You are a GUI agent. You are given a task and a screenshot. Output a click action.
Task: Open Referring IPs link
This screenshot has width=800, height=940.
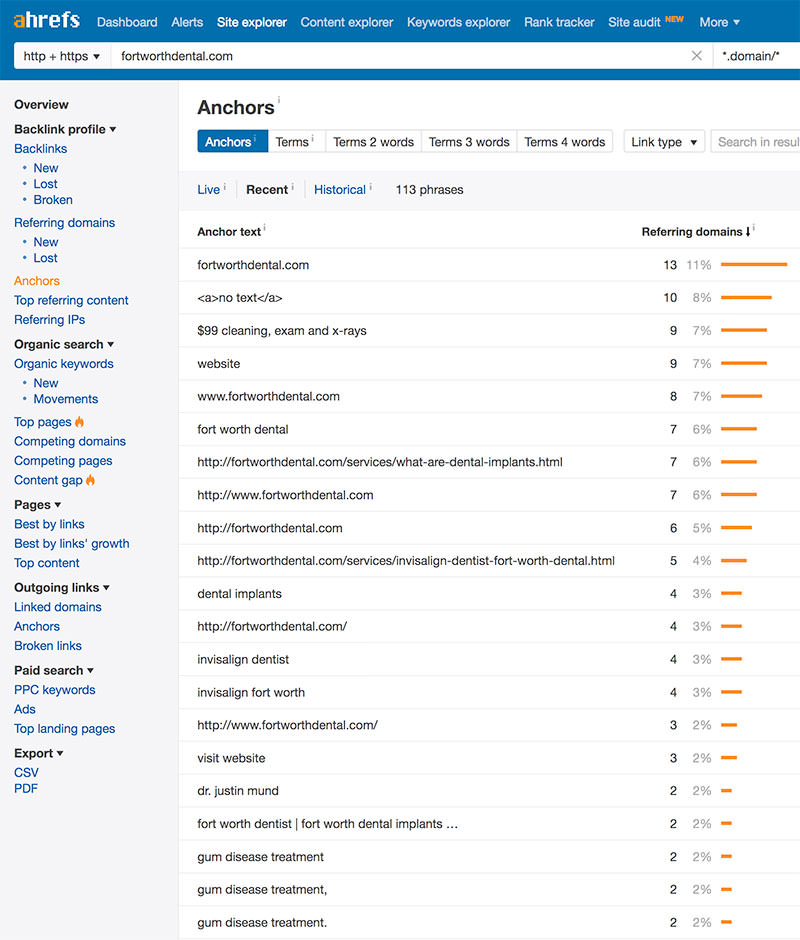[50, 320]
